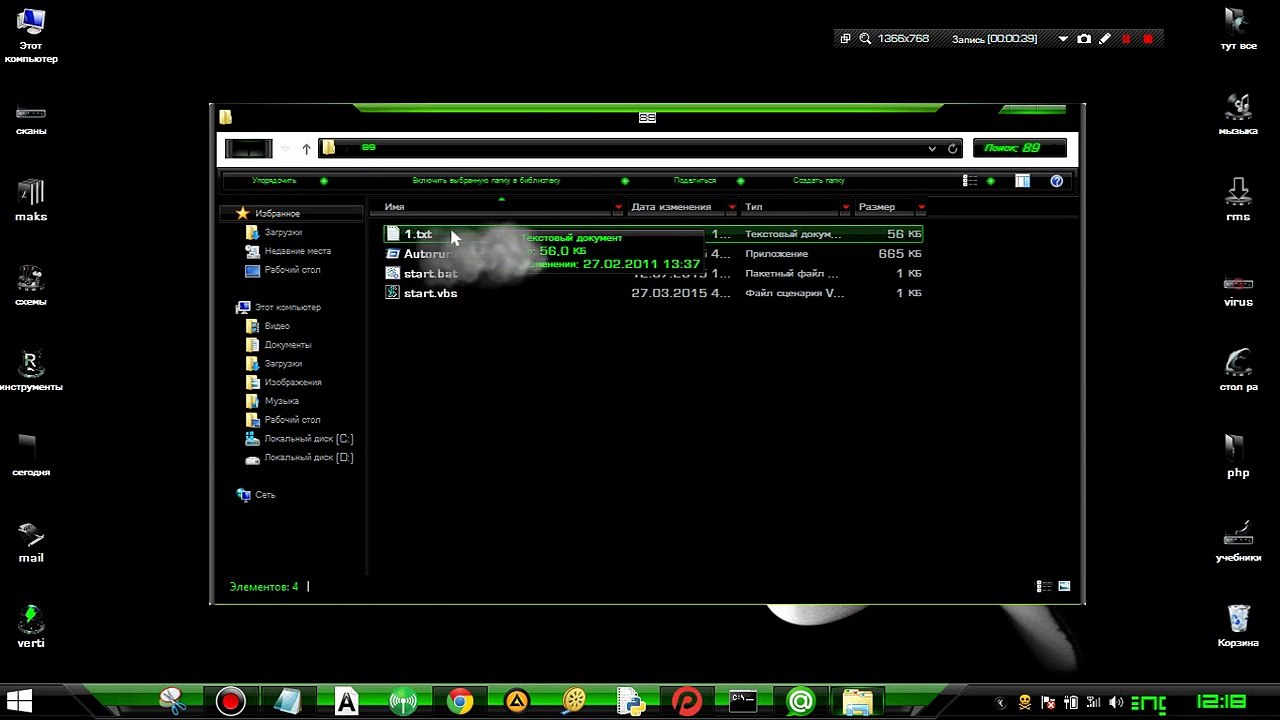Open the Имя column filter dropdown
Image resolution: width=1280 pixels, height=720 pixels.
click(619, 207)
